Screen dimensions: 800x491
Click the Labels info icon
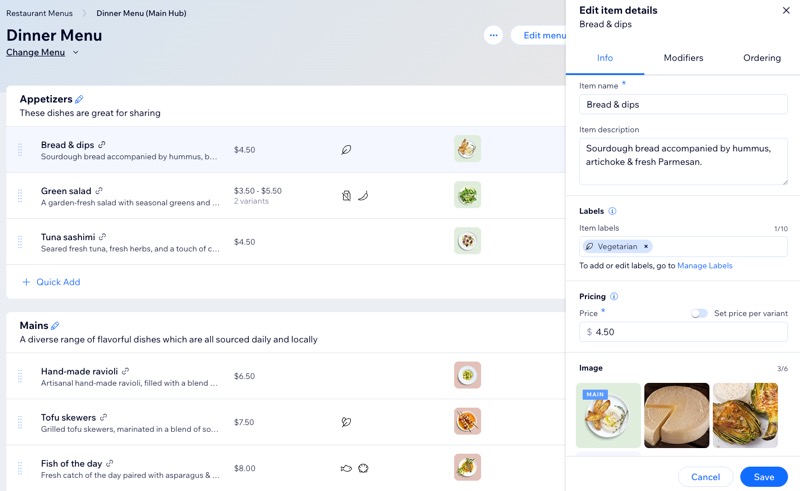pos(612,211)
